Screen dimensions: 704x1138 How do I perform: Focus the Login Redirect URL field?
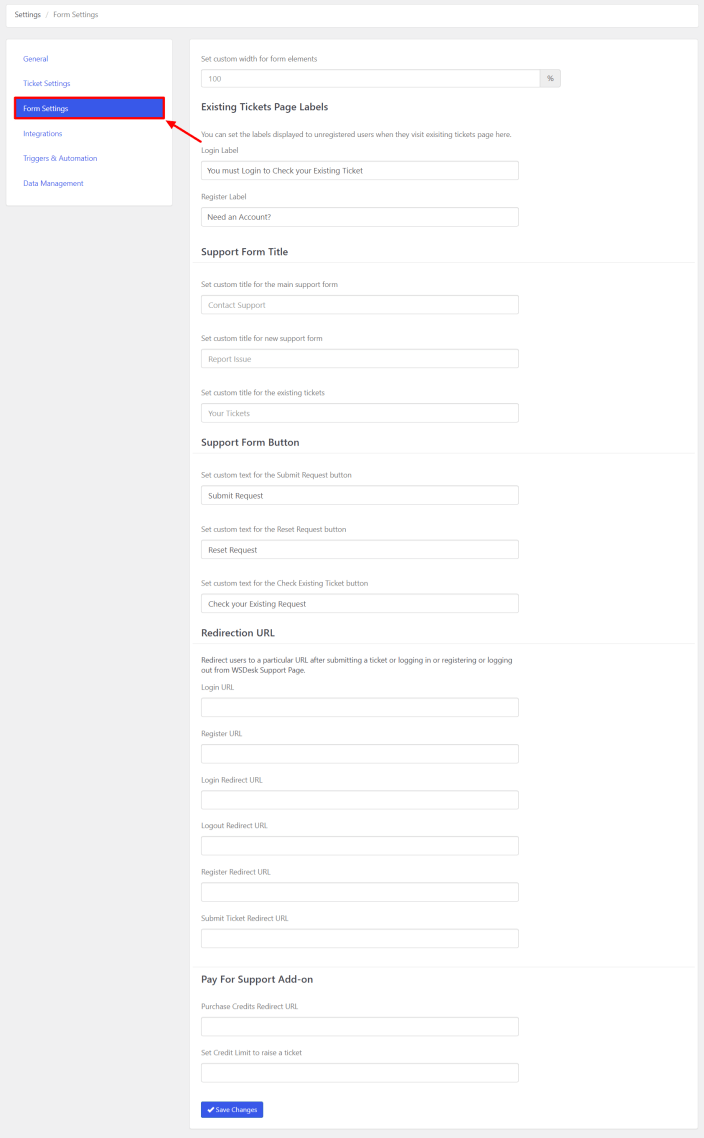pyautogui.click(x=359, y=799)
